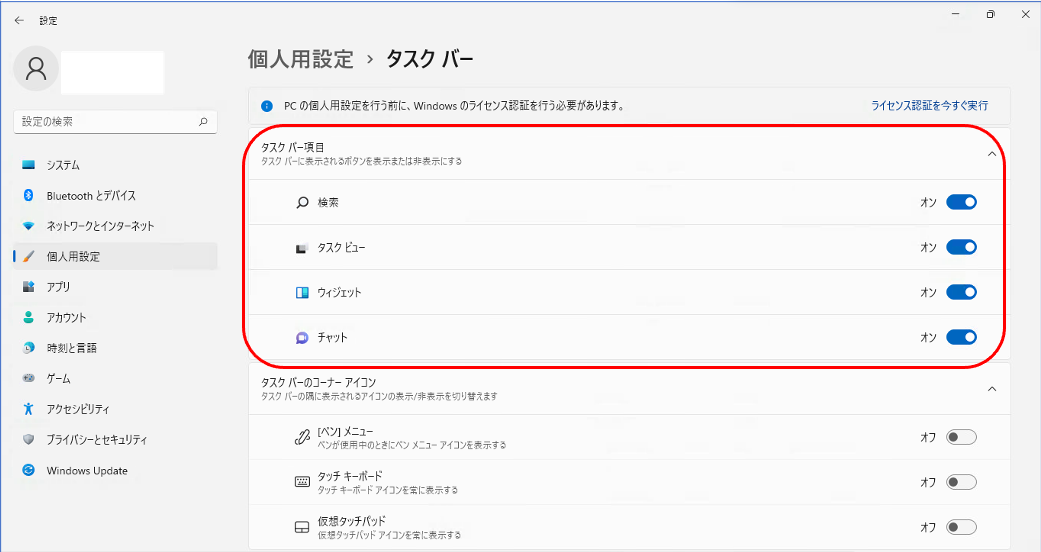The width and height of the screenshot is (1041, 552).
Task: Click the Windows Update sync icon
Action: (29, 470)
